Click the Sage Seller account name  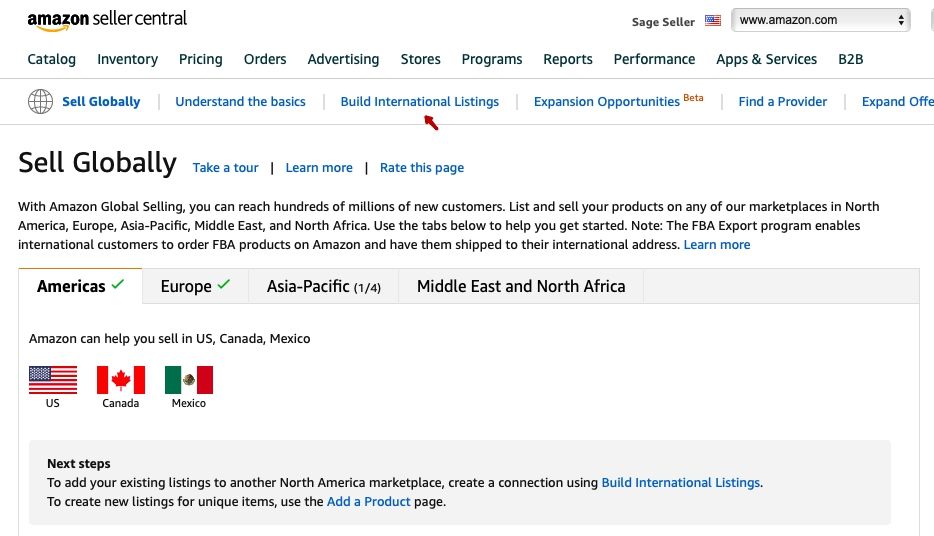click(x=663, y=22)
